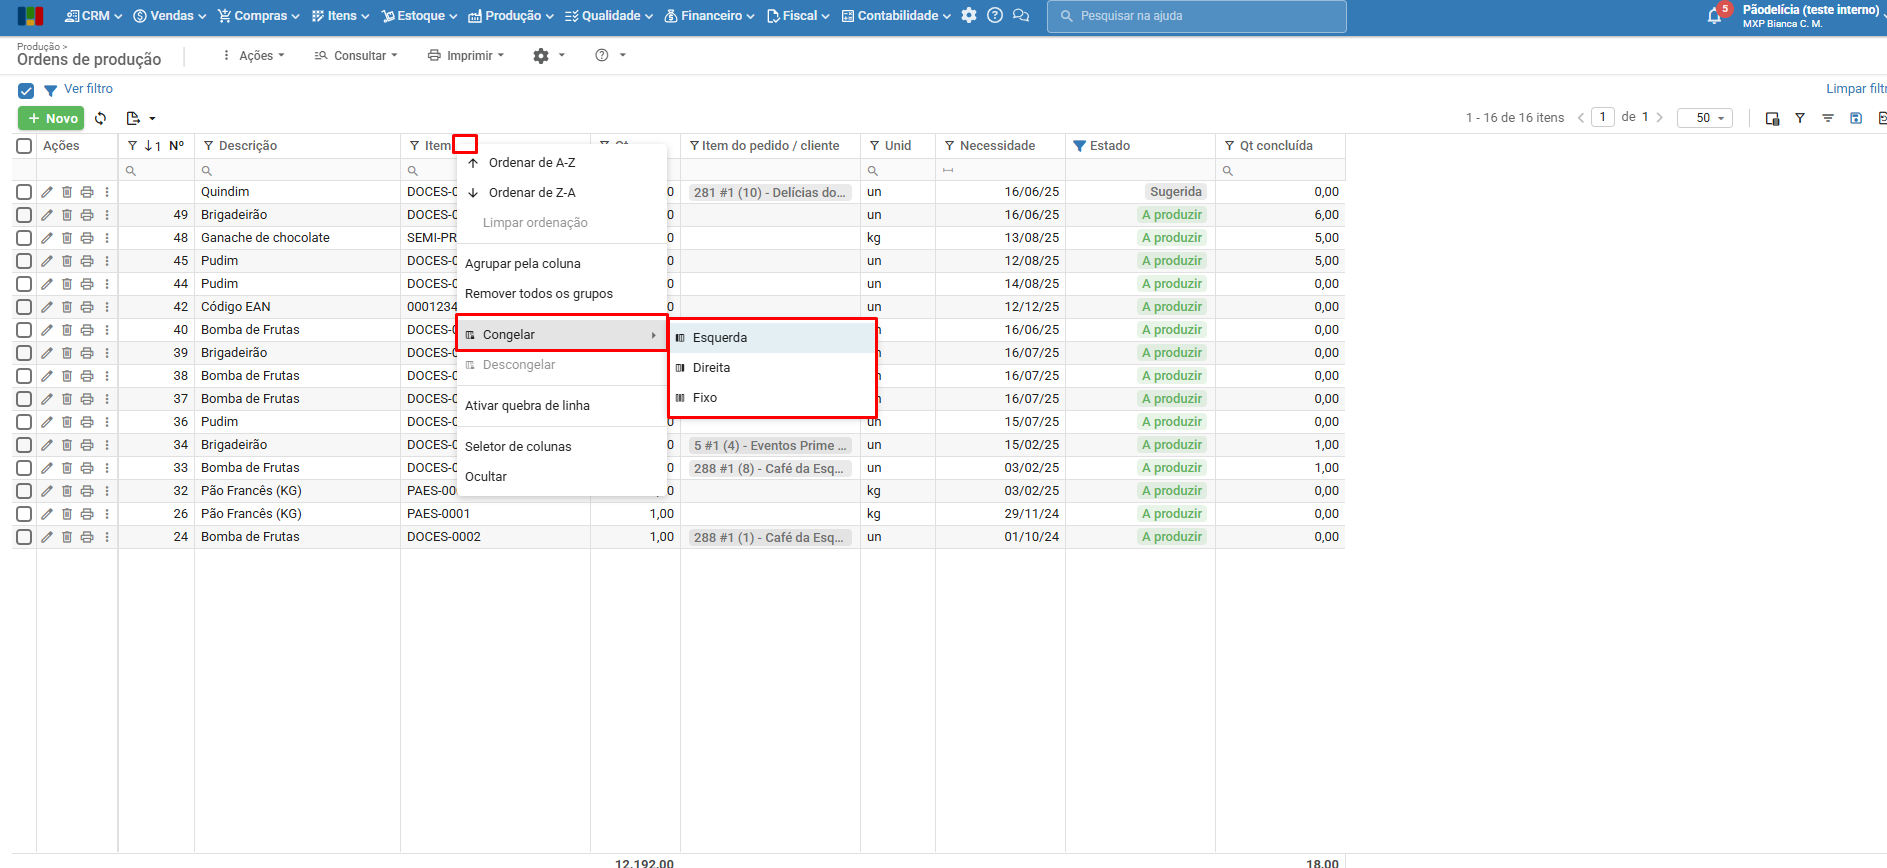Check the select-all rows checkbox in header
The height and width of the screenshot is (868, 1887).
(24, 146)
